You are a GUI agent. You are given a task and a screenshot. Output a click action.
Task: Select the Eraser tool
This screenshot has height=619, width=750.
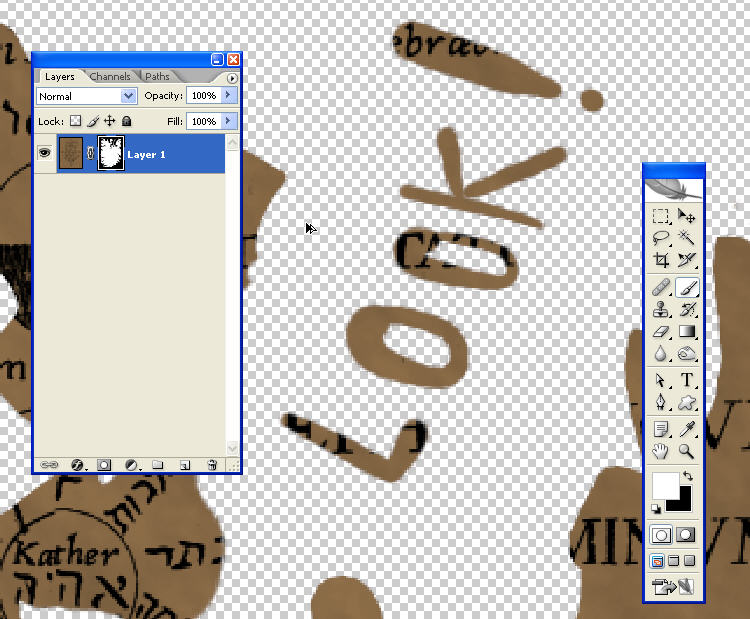pyautogui.click(x=661, y=332)
